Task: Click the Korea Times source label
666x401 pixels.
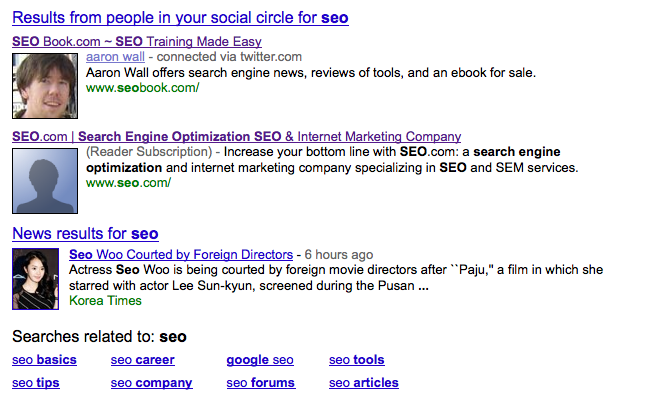Action: (105, 301)
